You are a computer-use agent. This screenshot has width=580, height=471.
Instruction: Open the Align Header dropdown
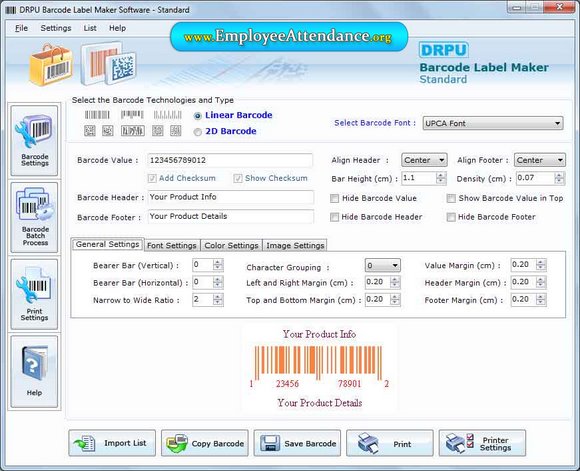[424, 160]
